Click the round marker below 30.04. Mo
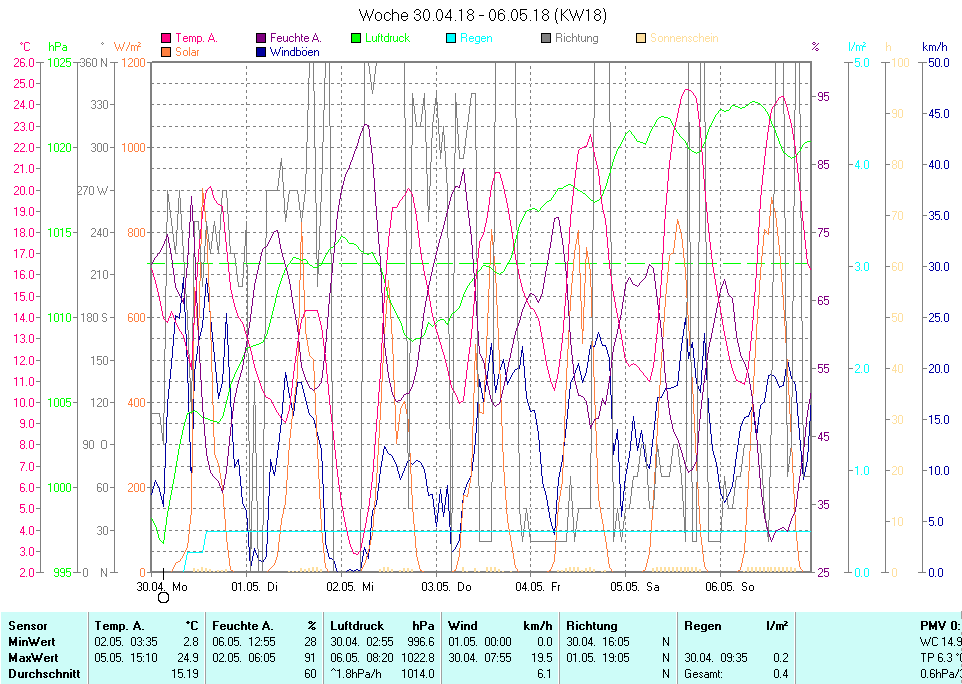The image size is (962, 684). (163, 598)
